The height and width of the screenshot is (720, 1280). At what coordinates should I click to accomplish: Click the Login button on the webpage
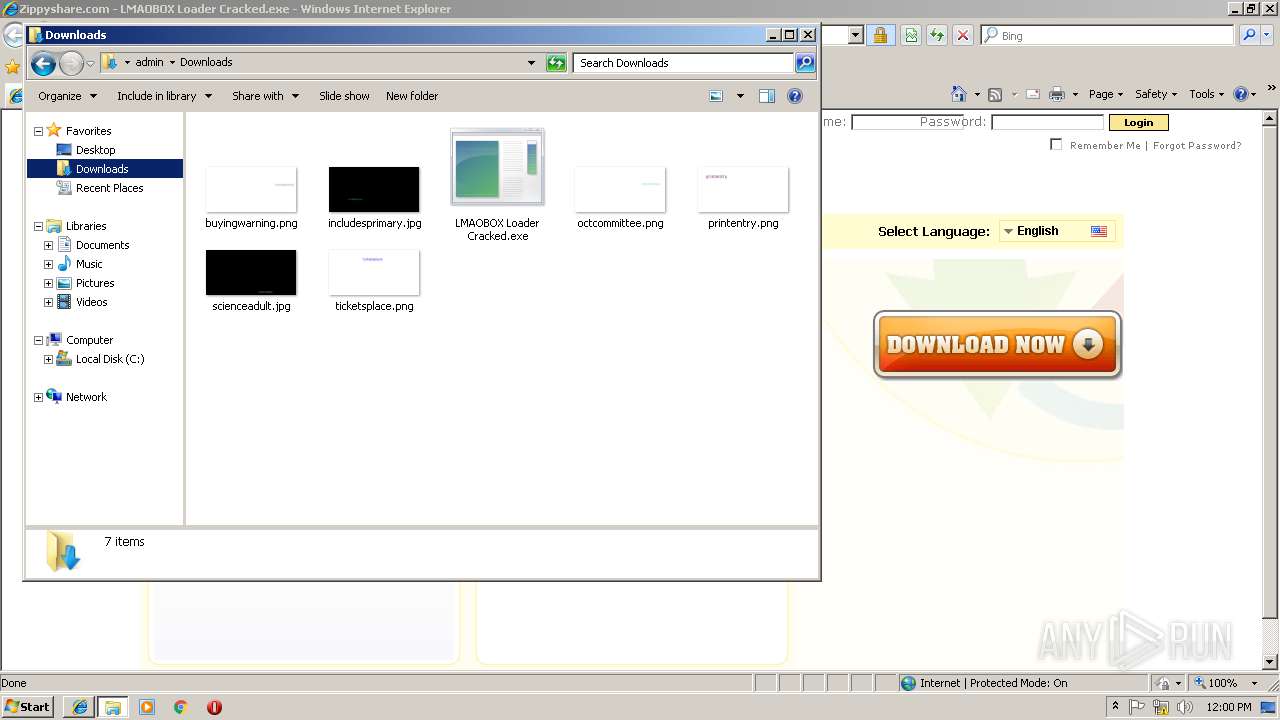pyautogui.click(x=1138, y=122)
